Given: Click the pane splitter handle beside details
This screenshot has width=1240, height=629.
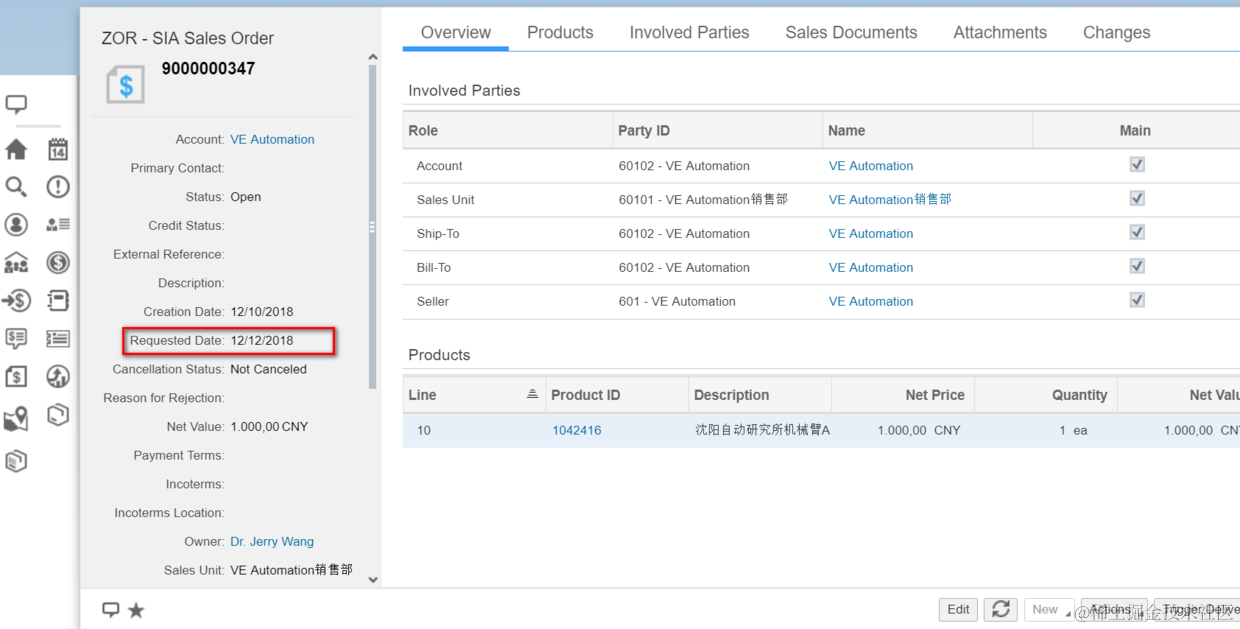Looking at the screenshot, I should [x=373, y=227].
